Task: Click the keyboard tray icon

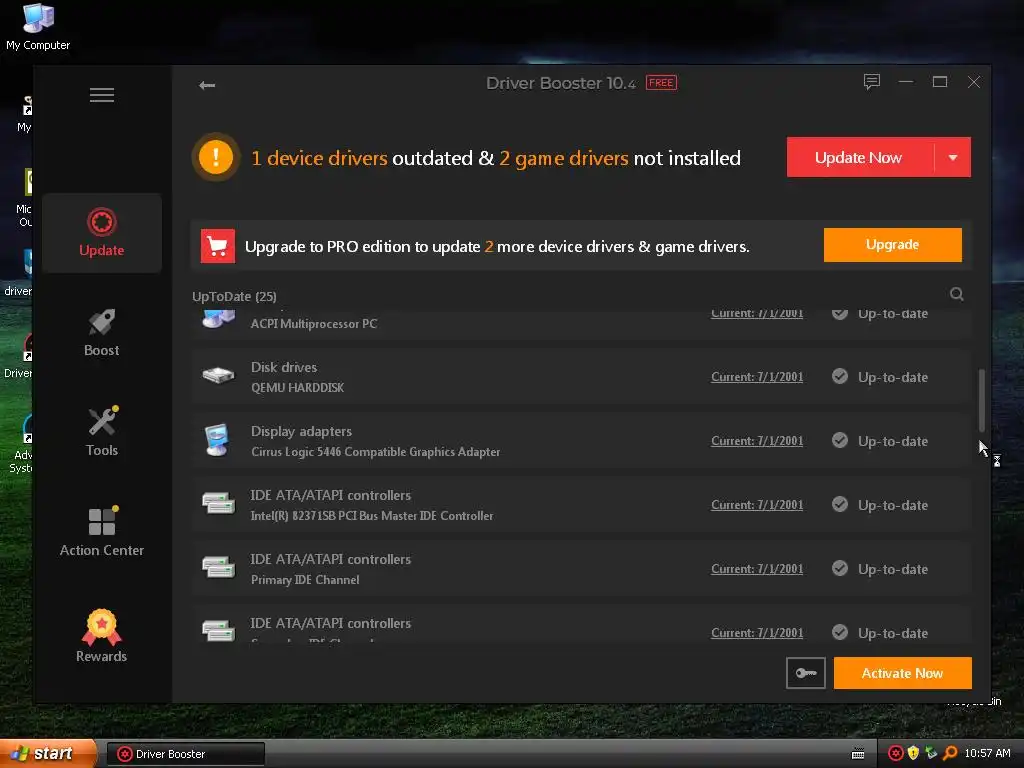Action: click(x=858, y=754)
